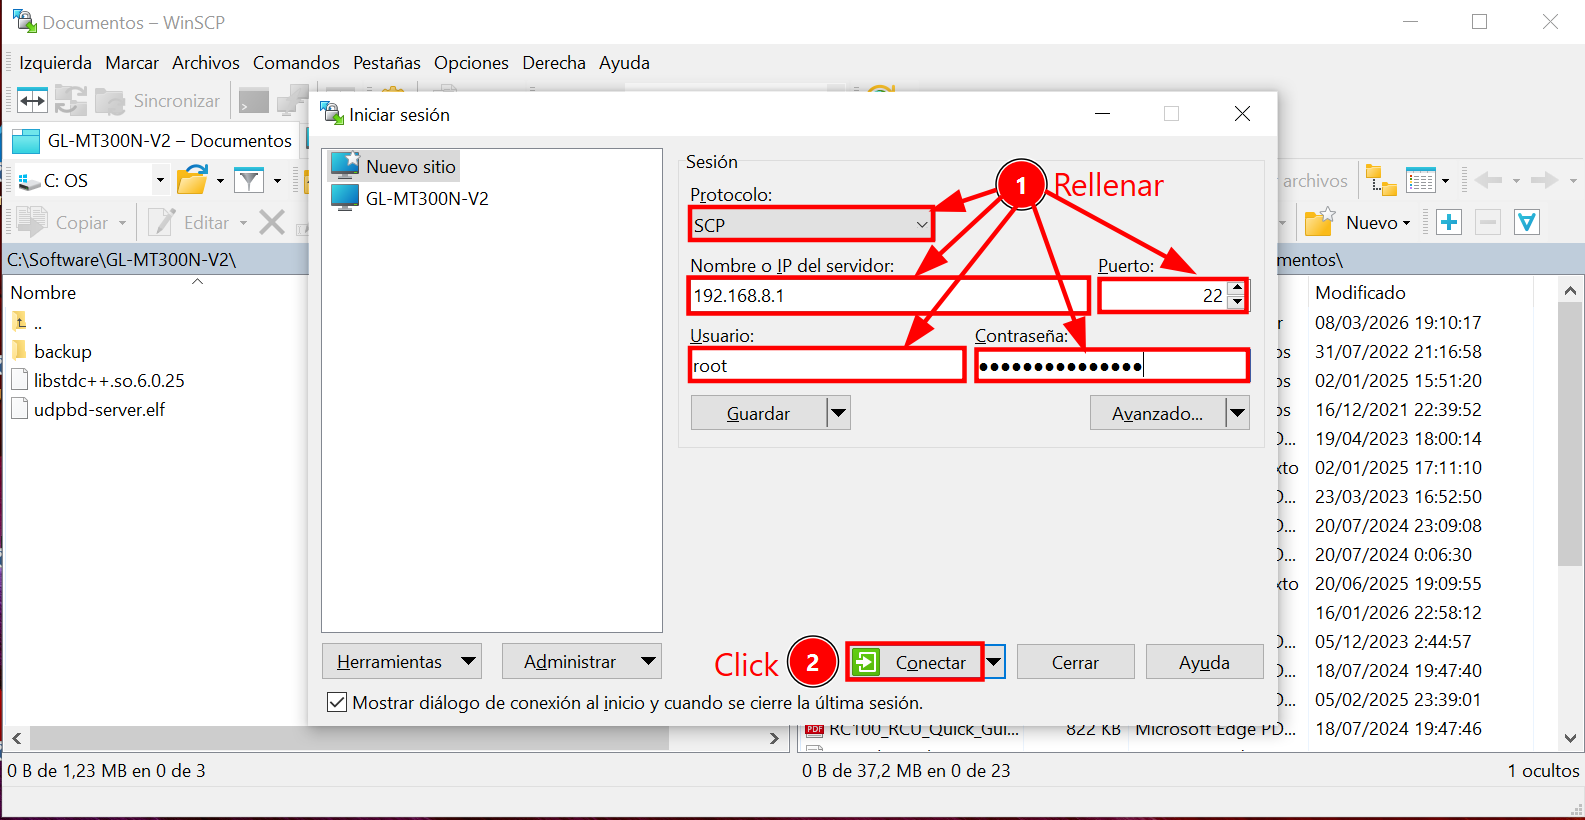Viewport: 1585px width, 820px height.
Task: Click the Guardar button
Action: point(758,413)
